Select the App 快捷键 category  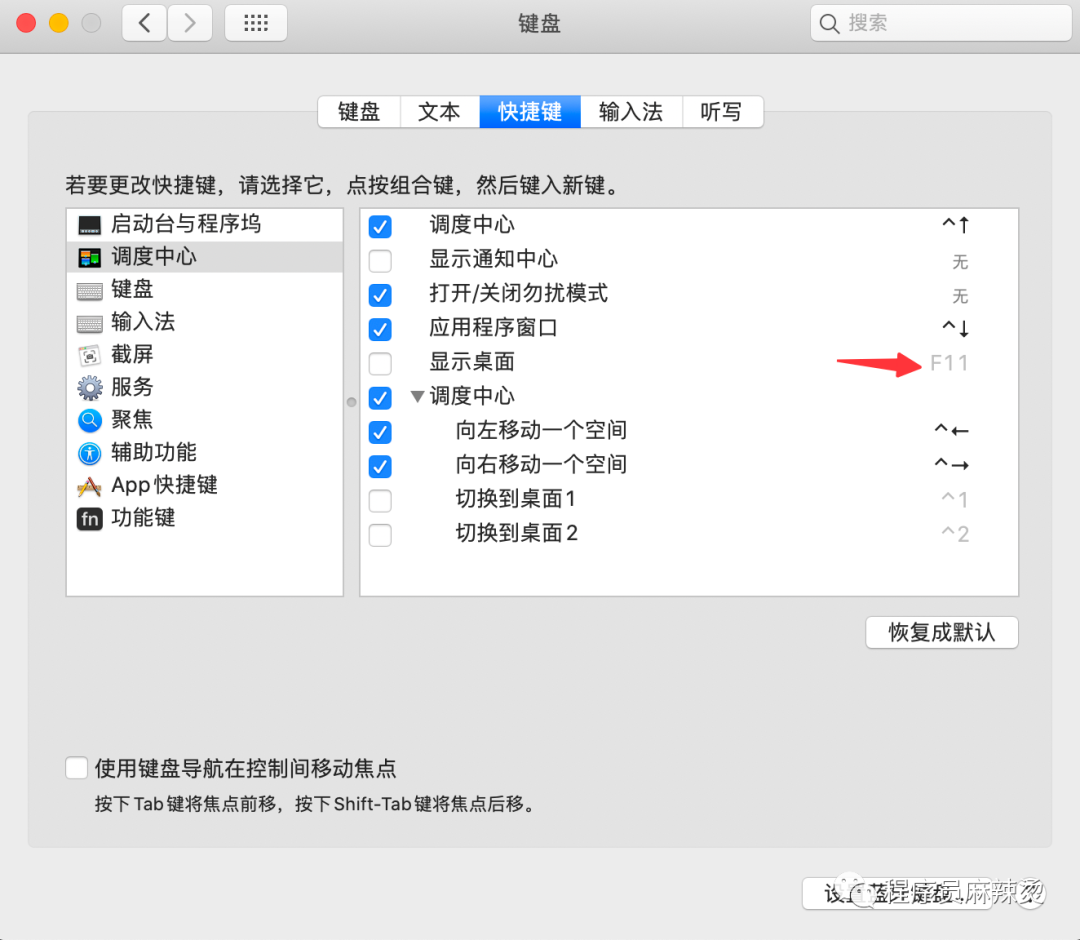point(88,485)
